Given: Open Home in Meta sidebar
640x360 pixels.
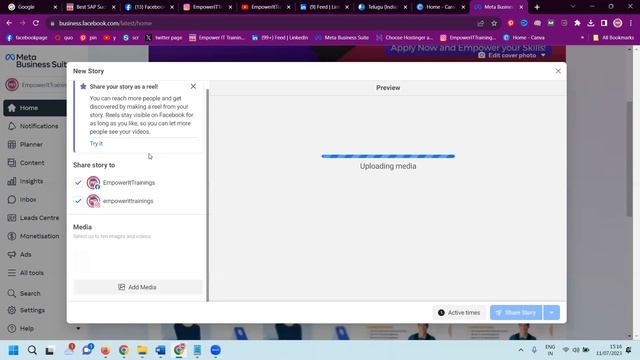Looking at the screenshot, I should tap(35, 108).
